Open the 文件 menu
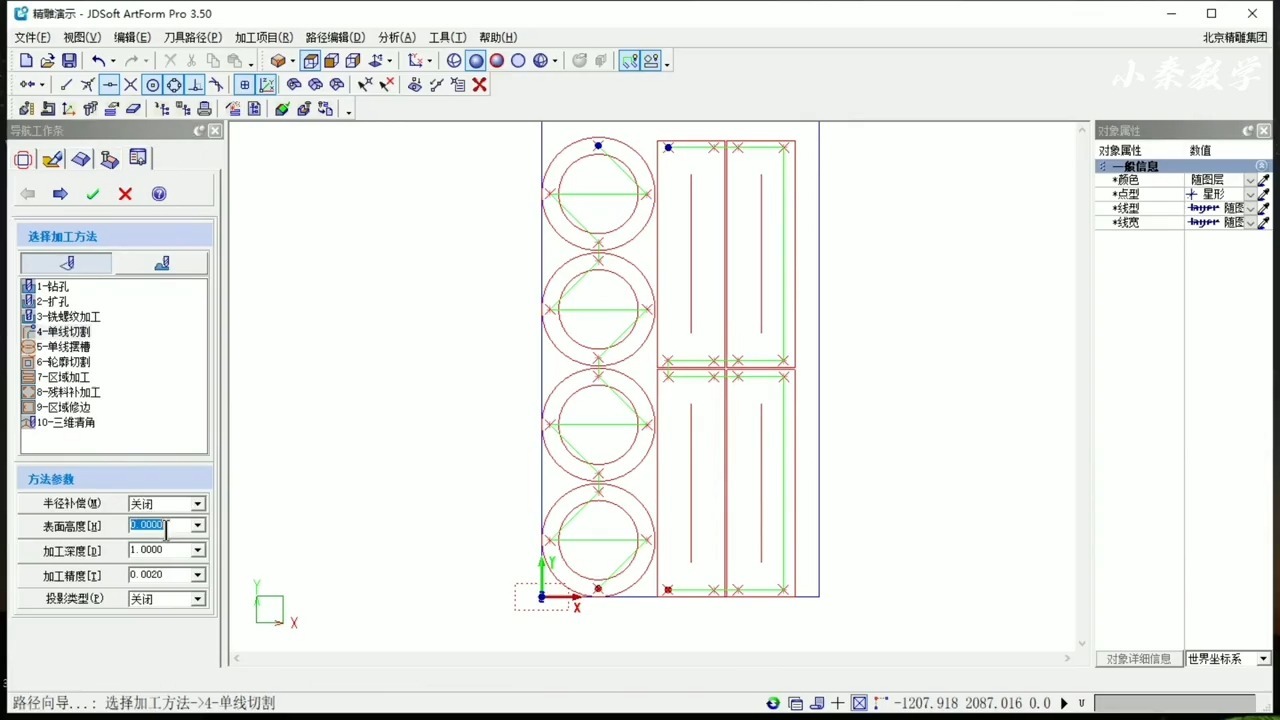The width and height of the screenshot is (1280, 720). (x=32, y=38)
